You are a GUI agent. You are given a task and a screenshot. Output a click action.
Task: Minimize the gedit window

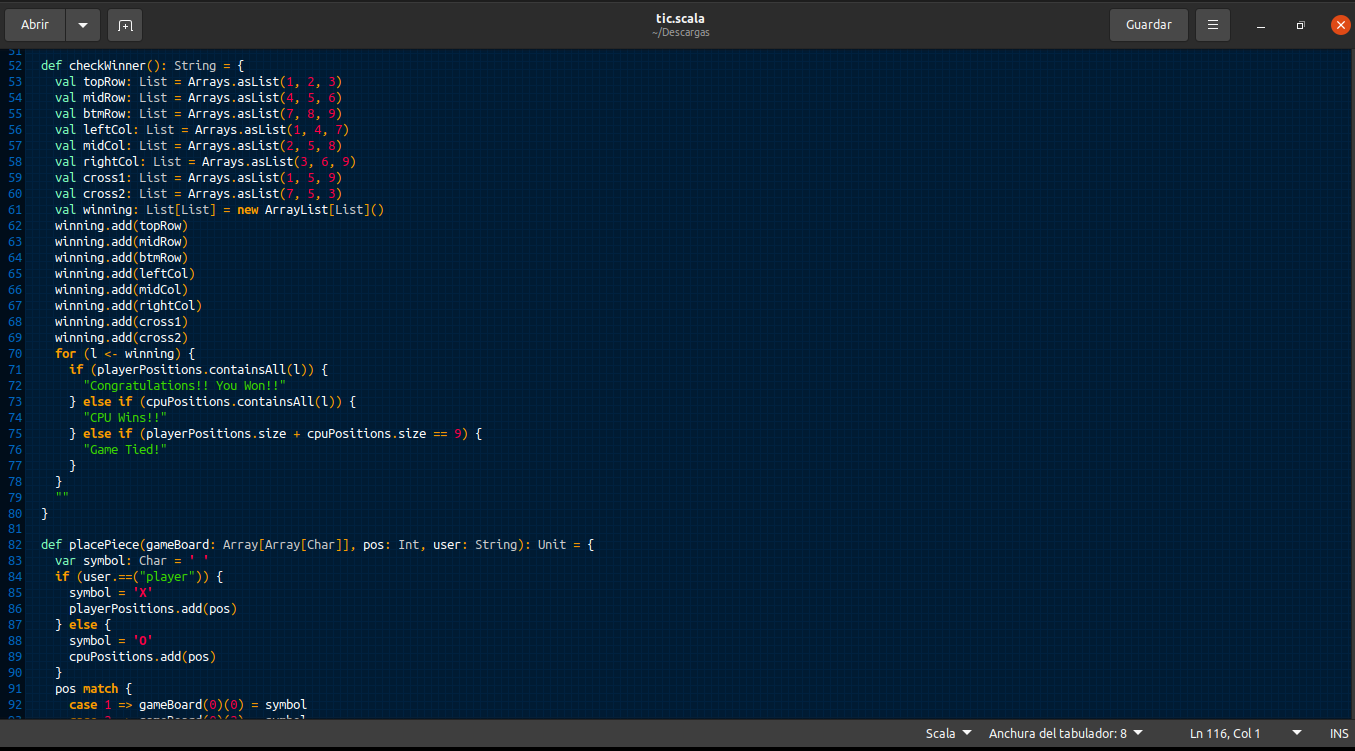(x=1261, y=25)
